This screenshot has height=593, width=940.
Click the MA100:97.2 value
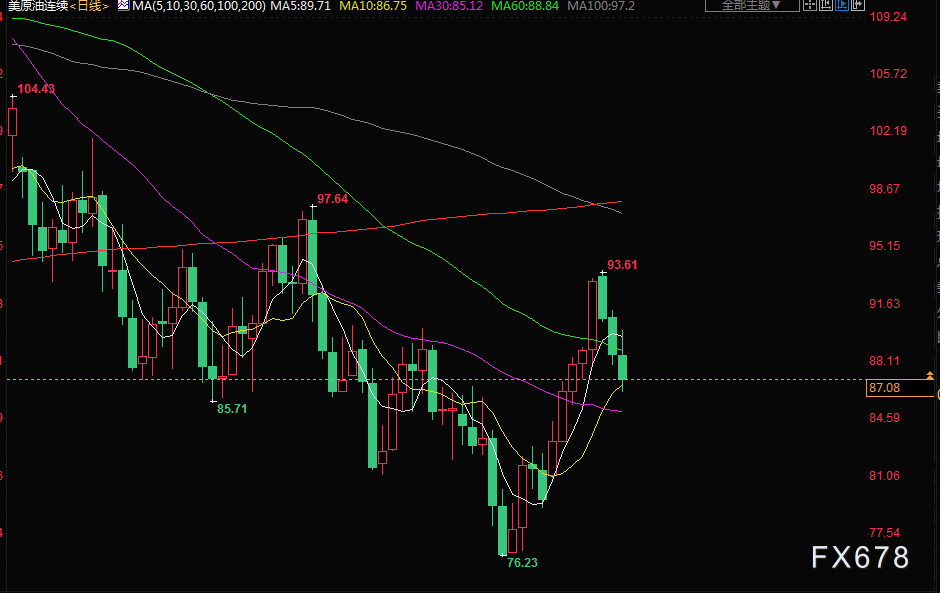click(601, 6)
